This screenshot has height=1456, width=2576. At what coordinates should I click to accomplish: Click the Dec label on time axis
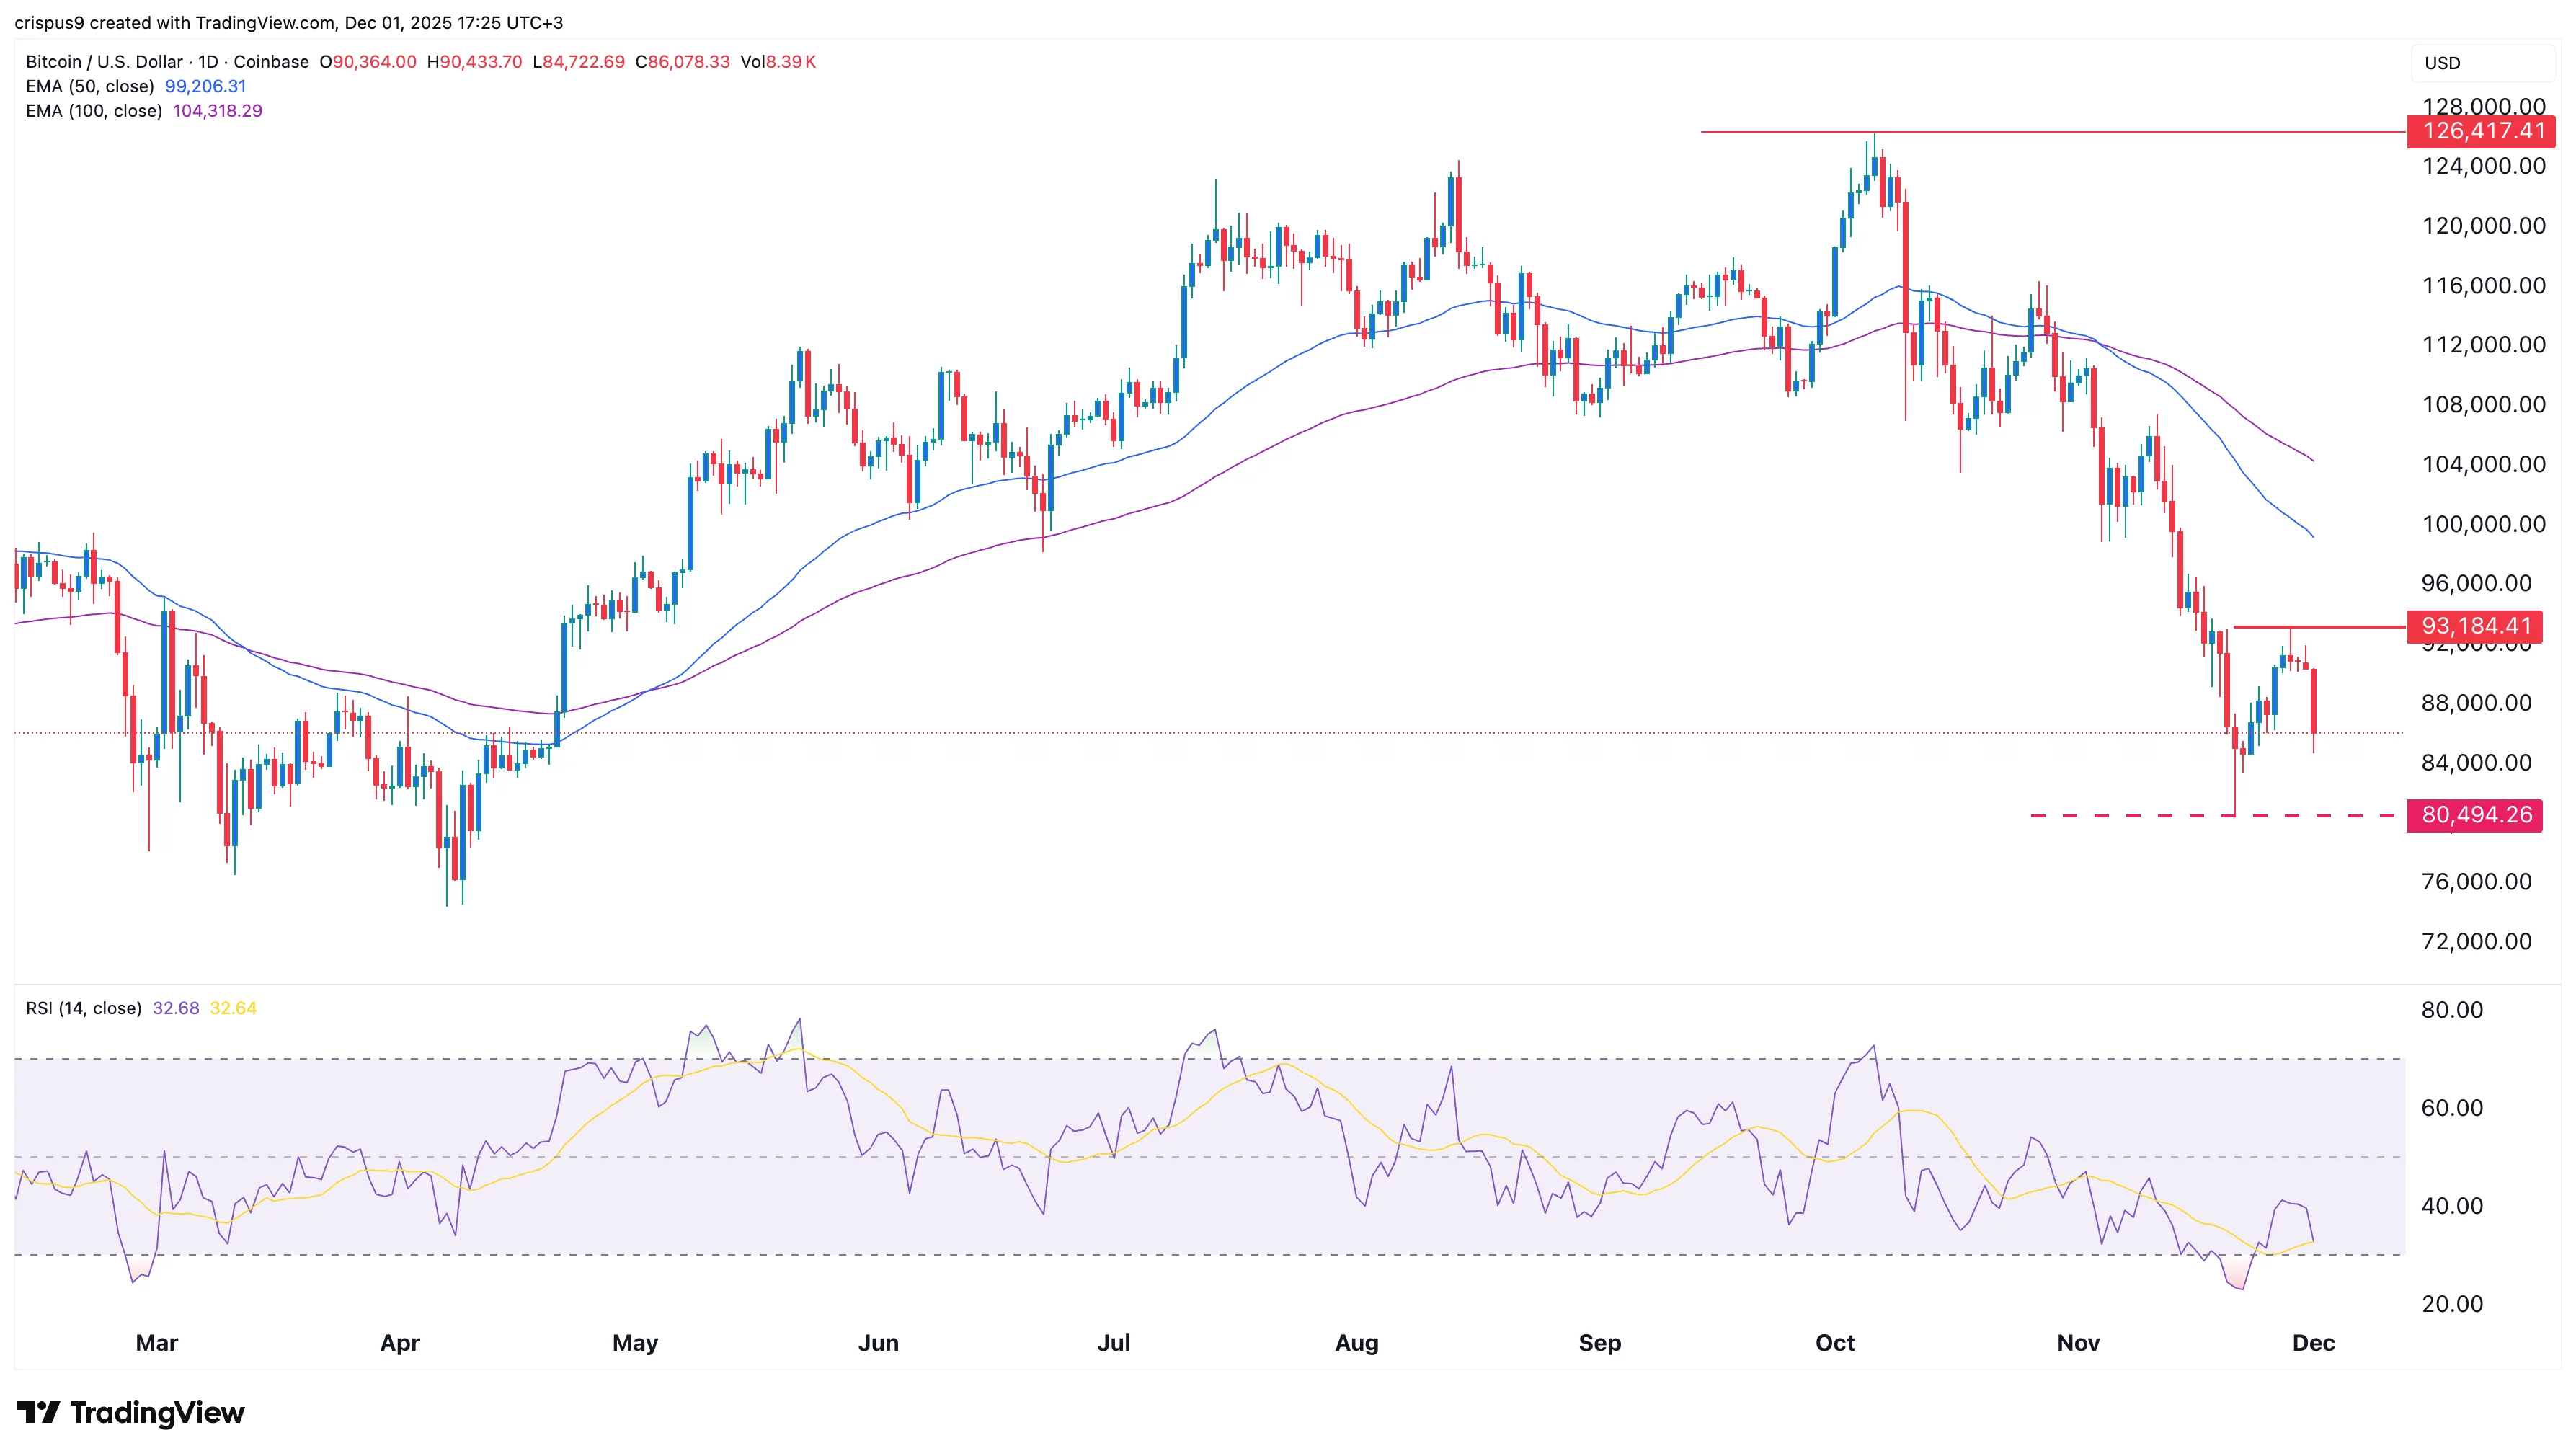coord(2312,1343)
